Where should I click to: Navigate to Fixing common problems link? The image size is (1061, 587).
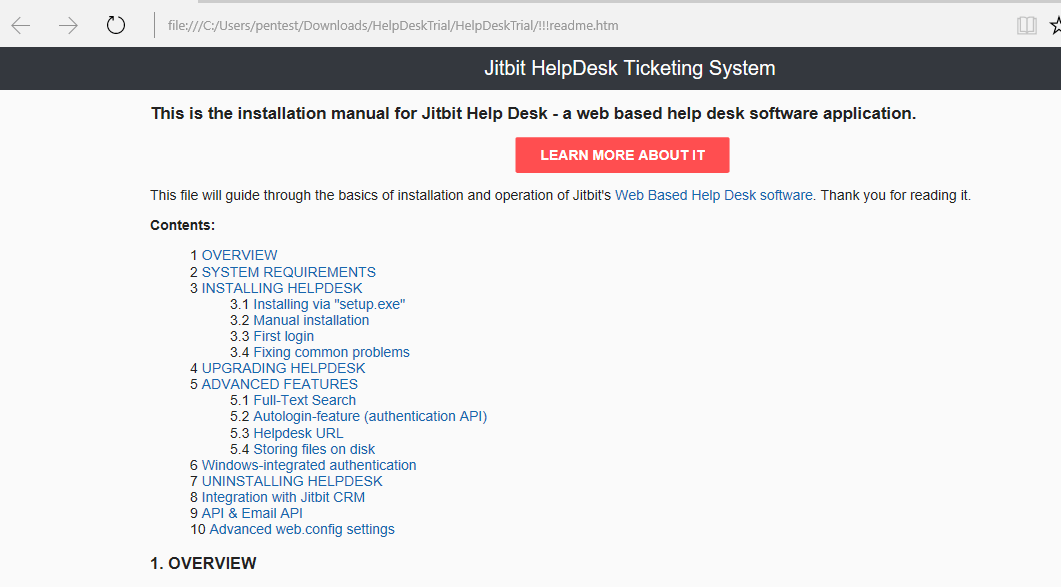(331, 352)
